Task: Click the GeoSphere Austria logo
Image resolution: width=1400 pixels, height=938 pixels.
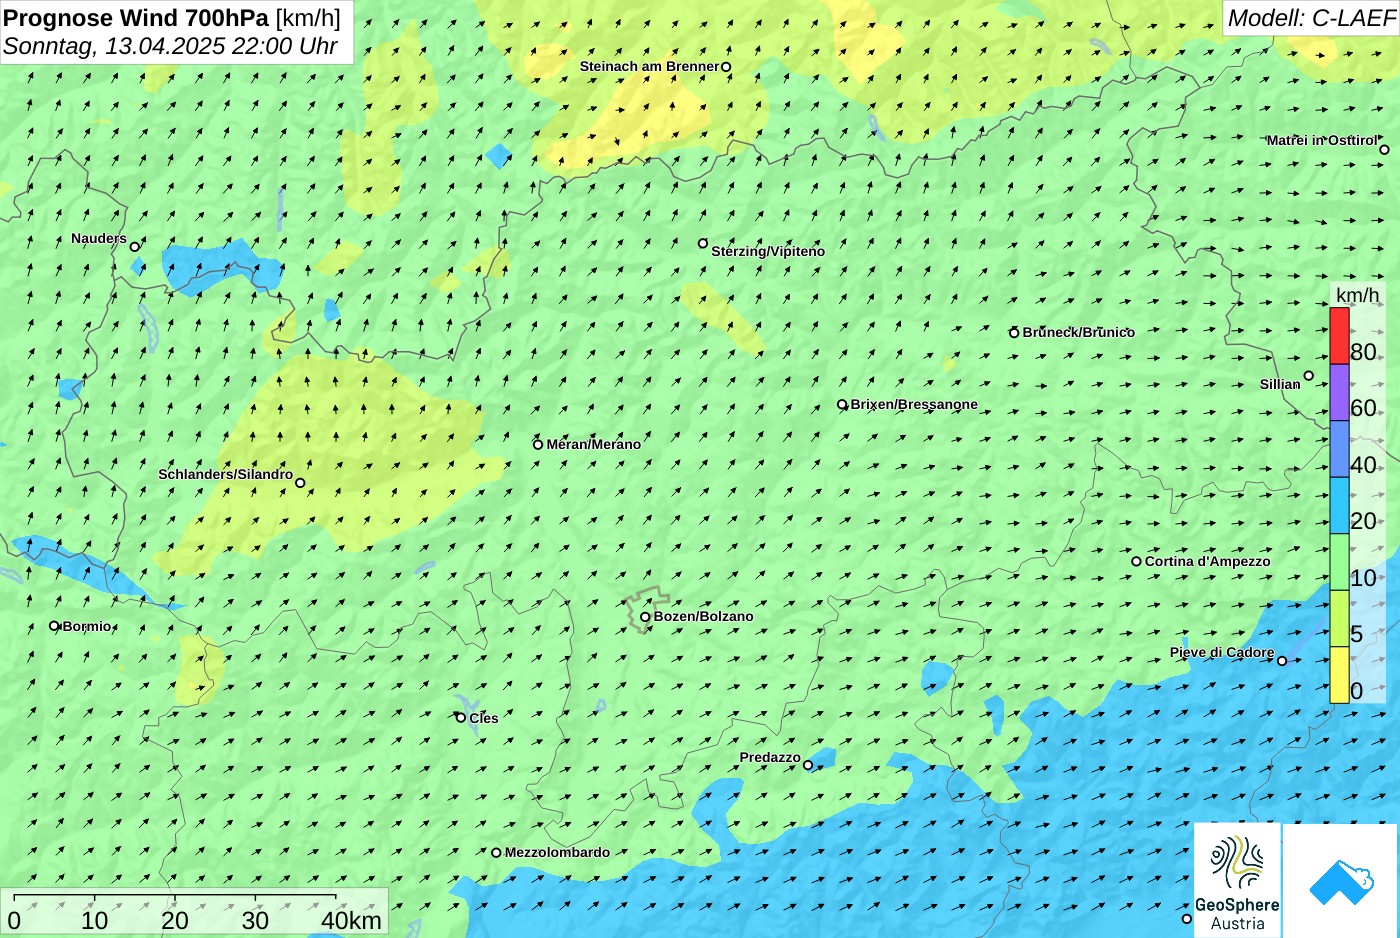Action: click(1237, 880)
